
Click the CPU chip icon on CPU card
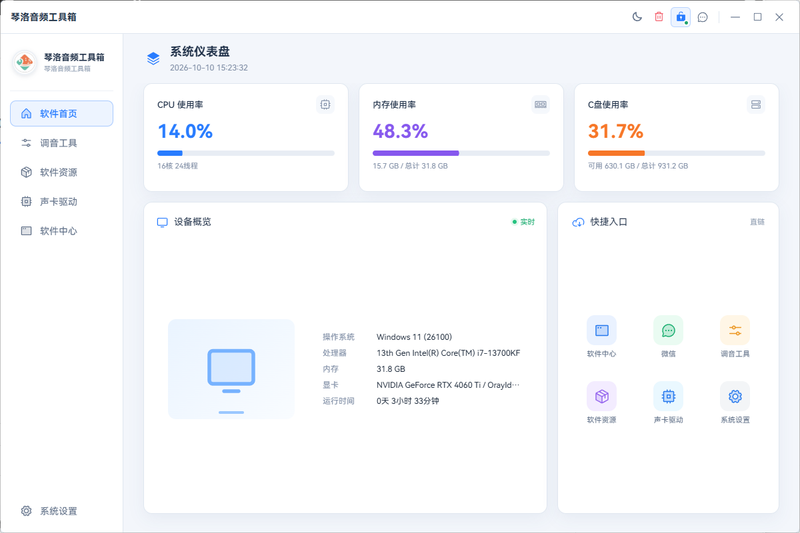pos(325,105)
